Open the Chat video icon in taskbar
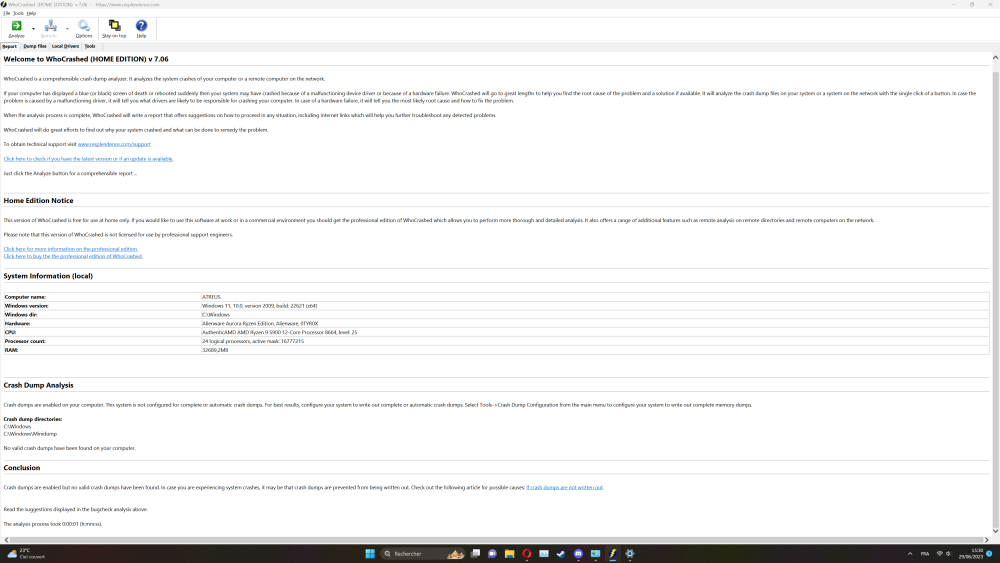 point(492,553)
